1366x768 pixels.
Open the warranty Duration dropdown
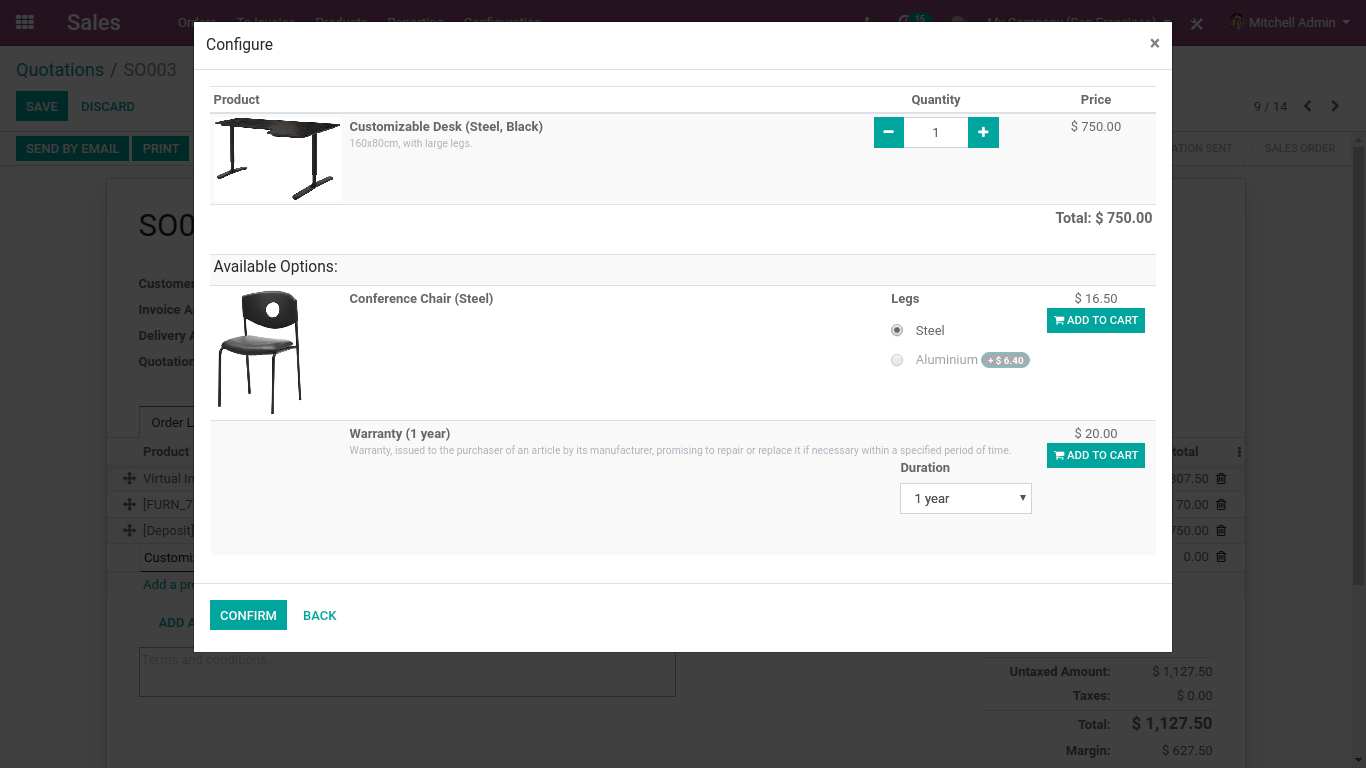[965, 499]
